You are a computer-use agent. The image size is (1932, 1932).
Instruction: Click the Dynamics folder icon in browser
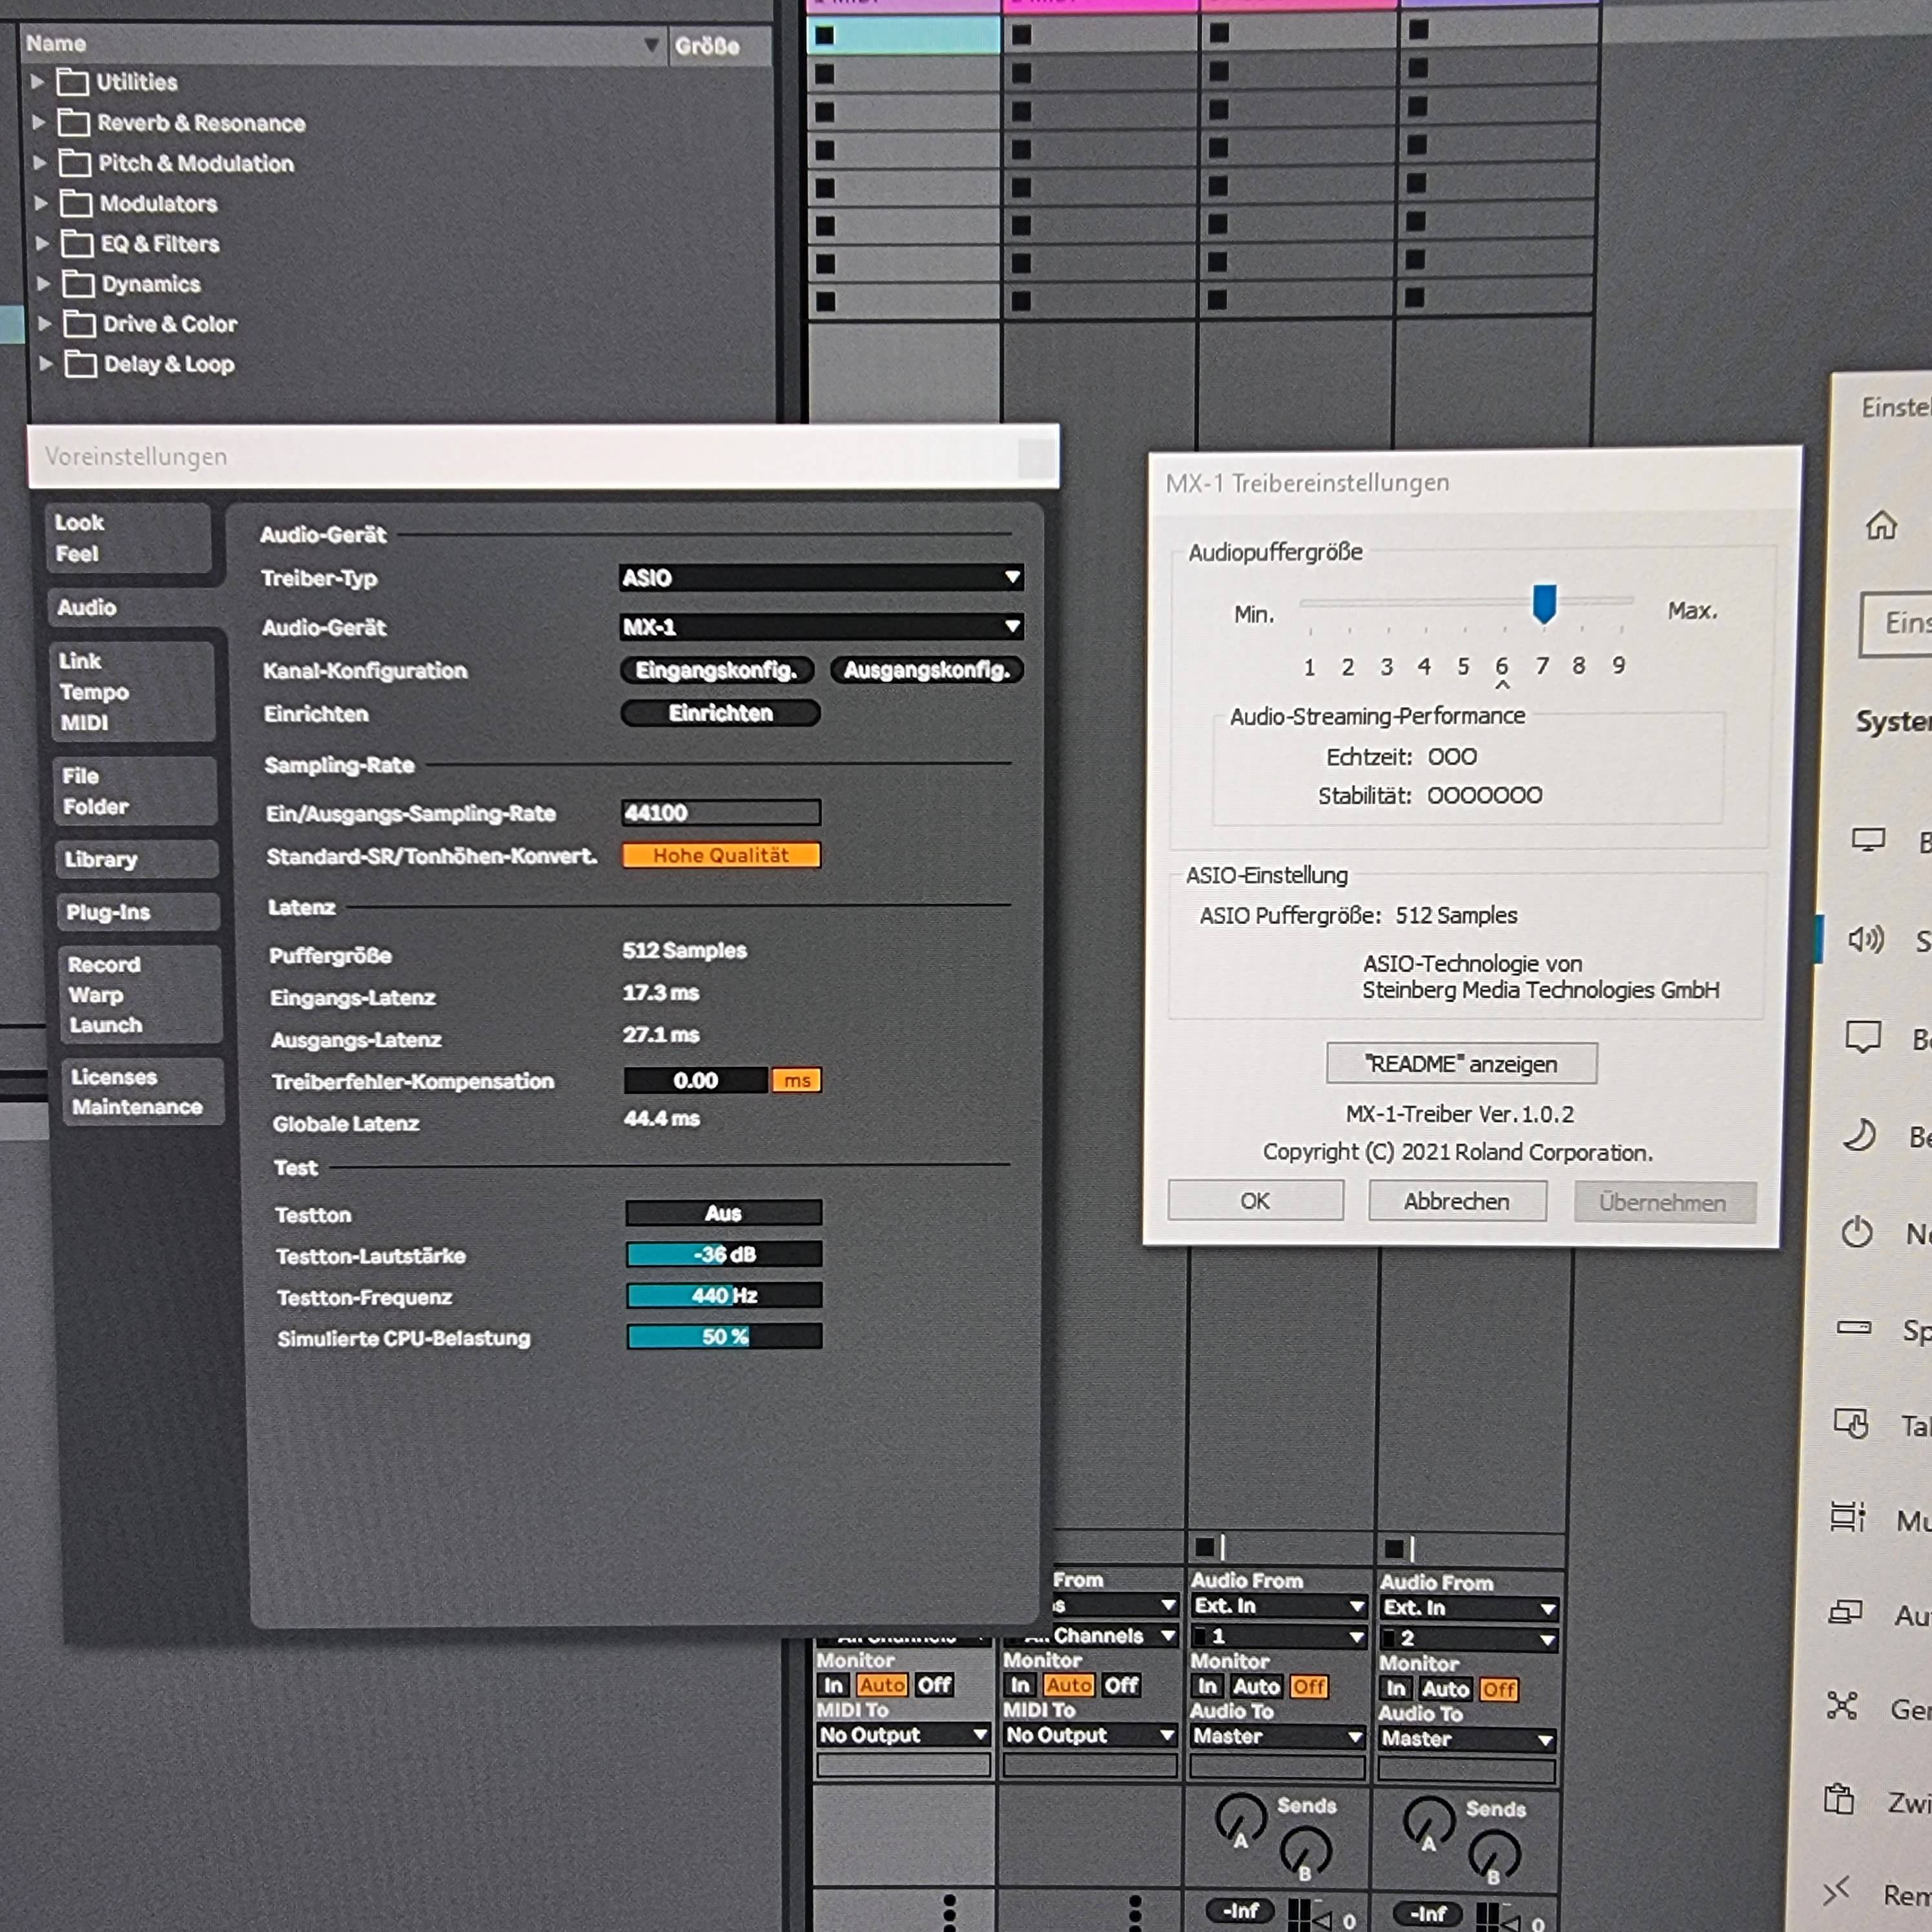point(78,284)
